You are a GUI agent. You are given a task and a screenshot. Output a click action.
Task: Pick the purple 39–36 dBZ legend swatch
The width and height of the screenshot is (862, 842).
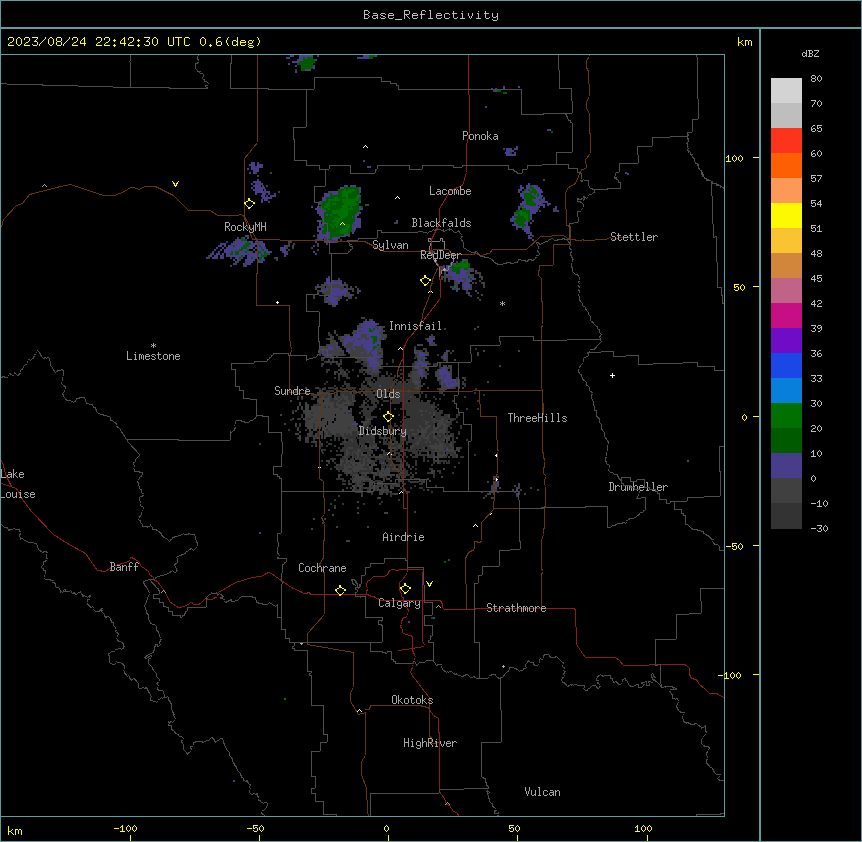[786, 341]
